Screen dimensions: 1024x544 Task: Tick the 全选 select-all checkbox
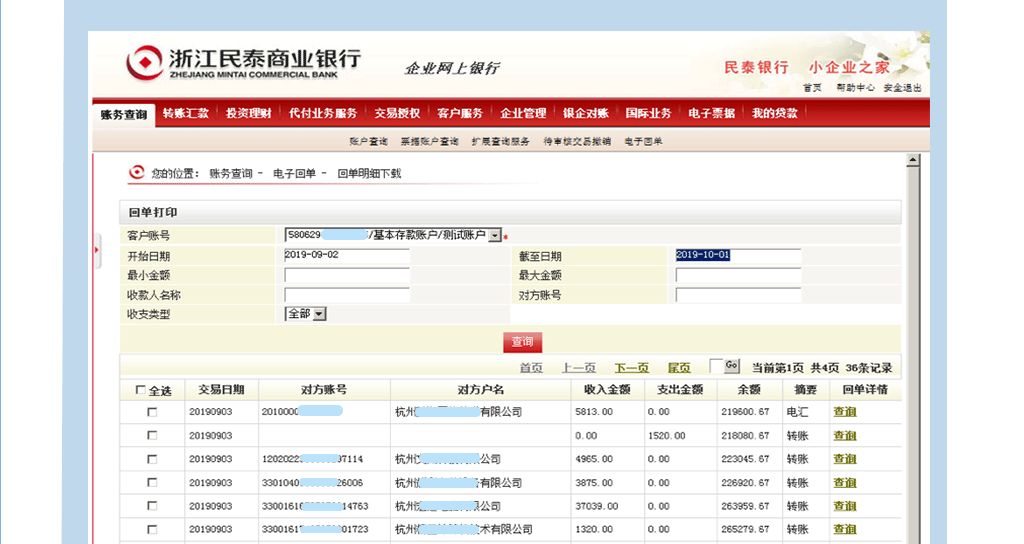pos(140,390)
